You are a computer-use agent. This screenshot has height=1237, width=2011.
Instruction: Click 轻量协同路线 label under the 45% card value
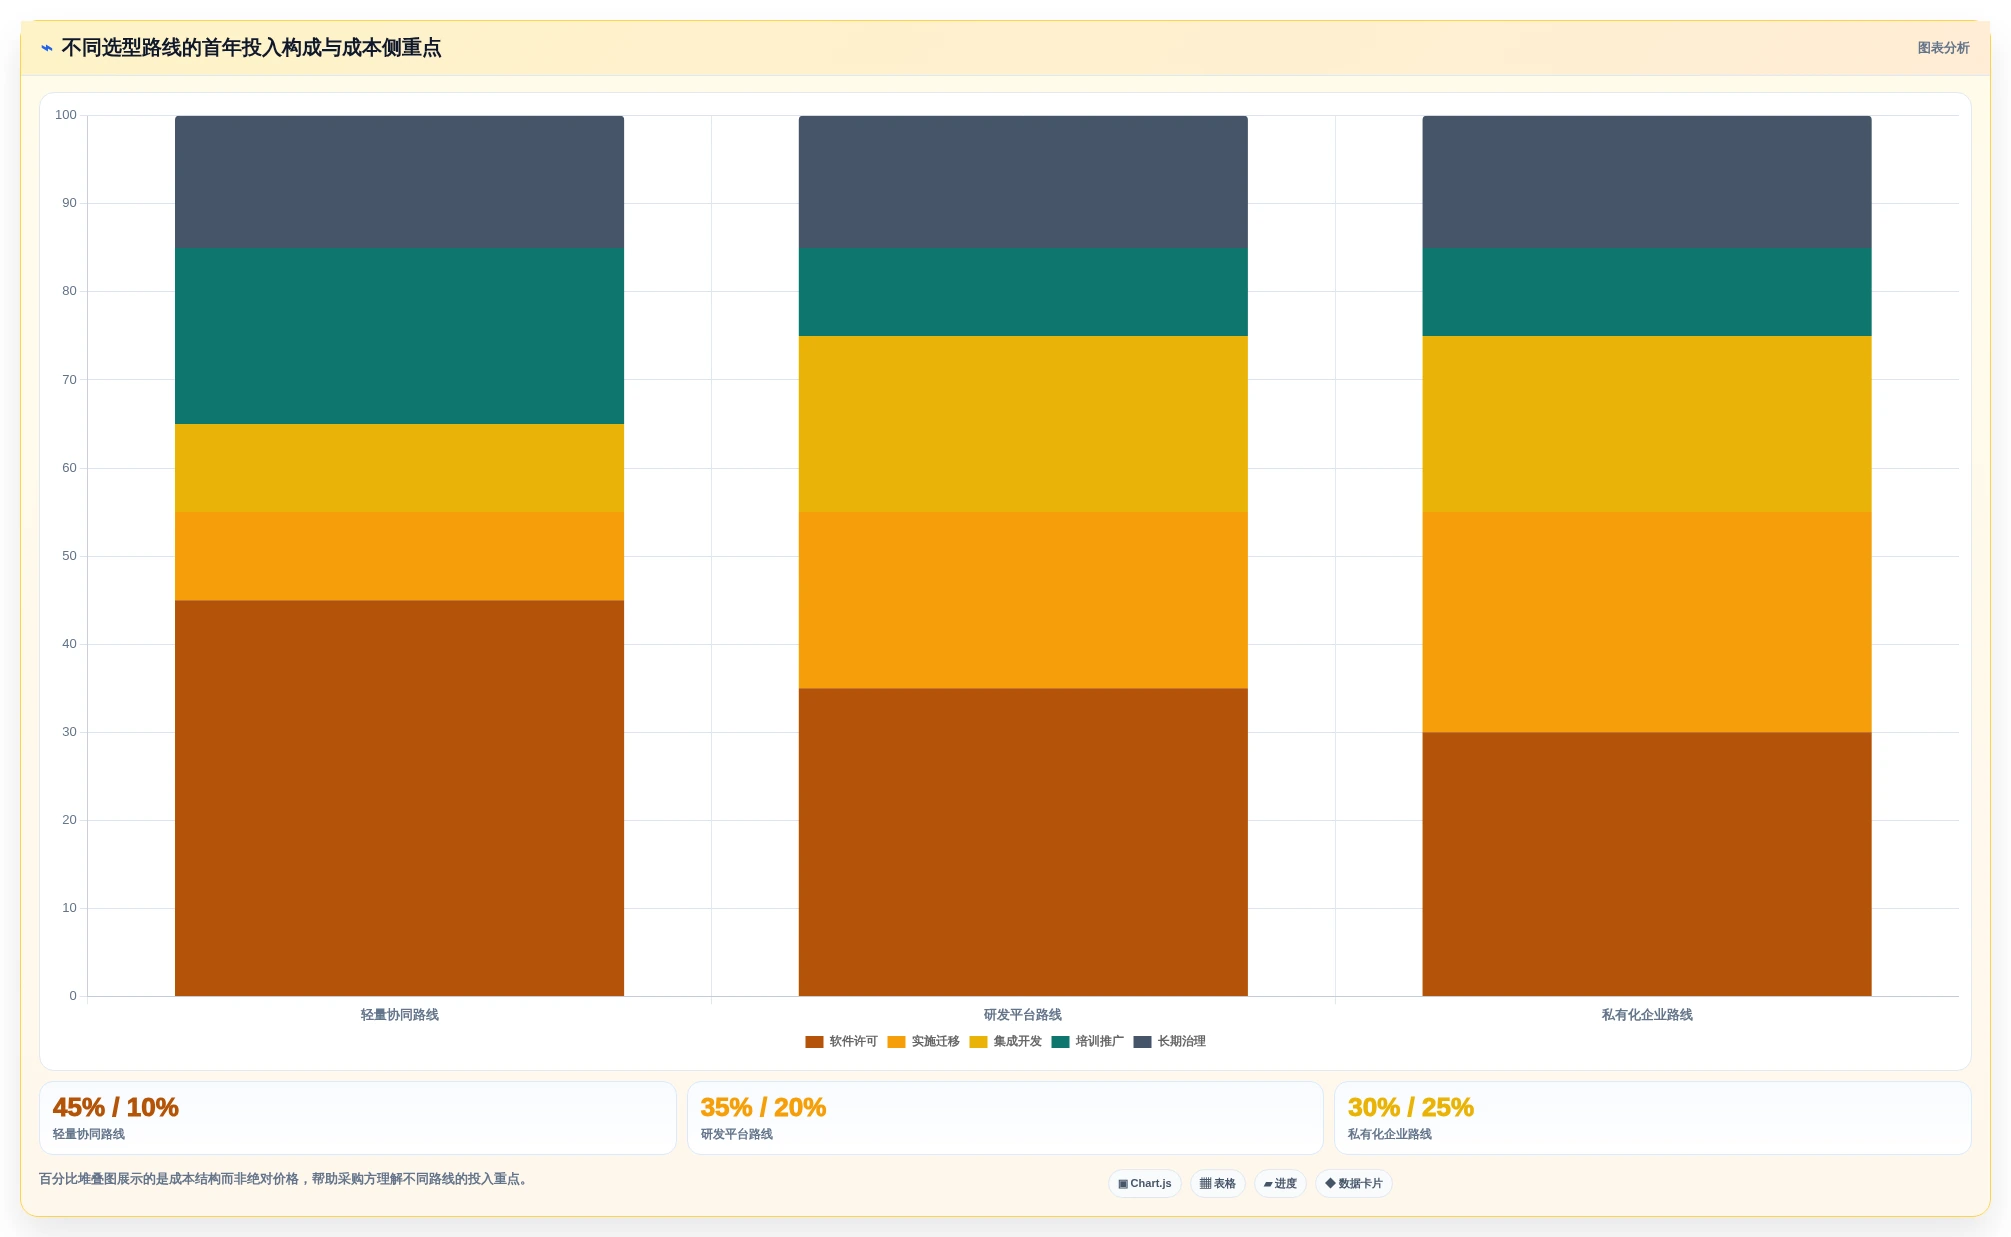coord(89,1134)
